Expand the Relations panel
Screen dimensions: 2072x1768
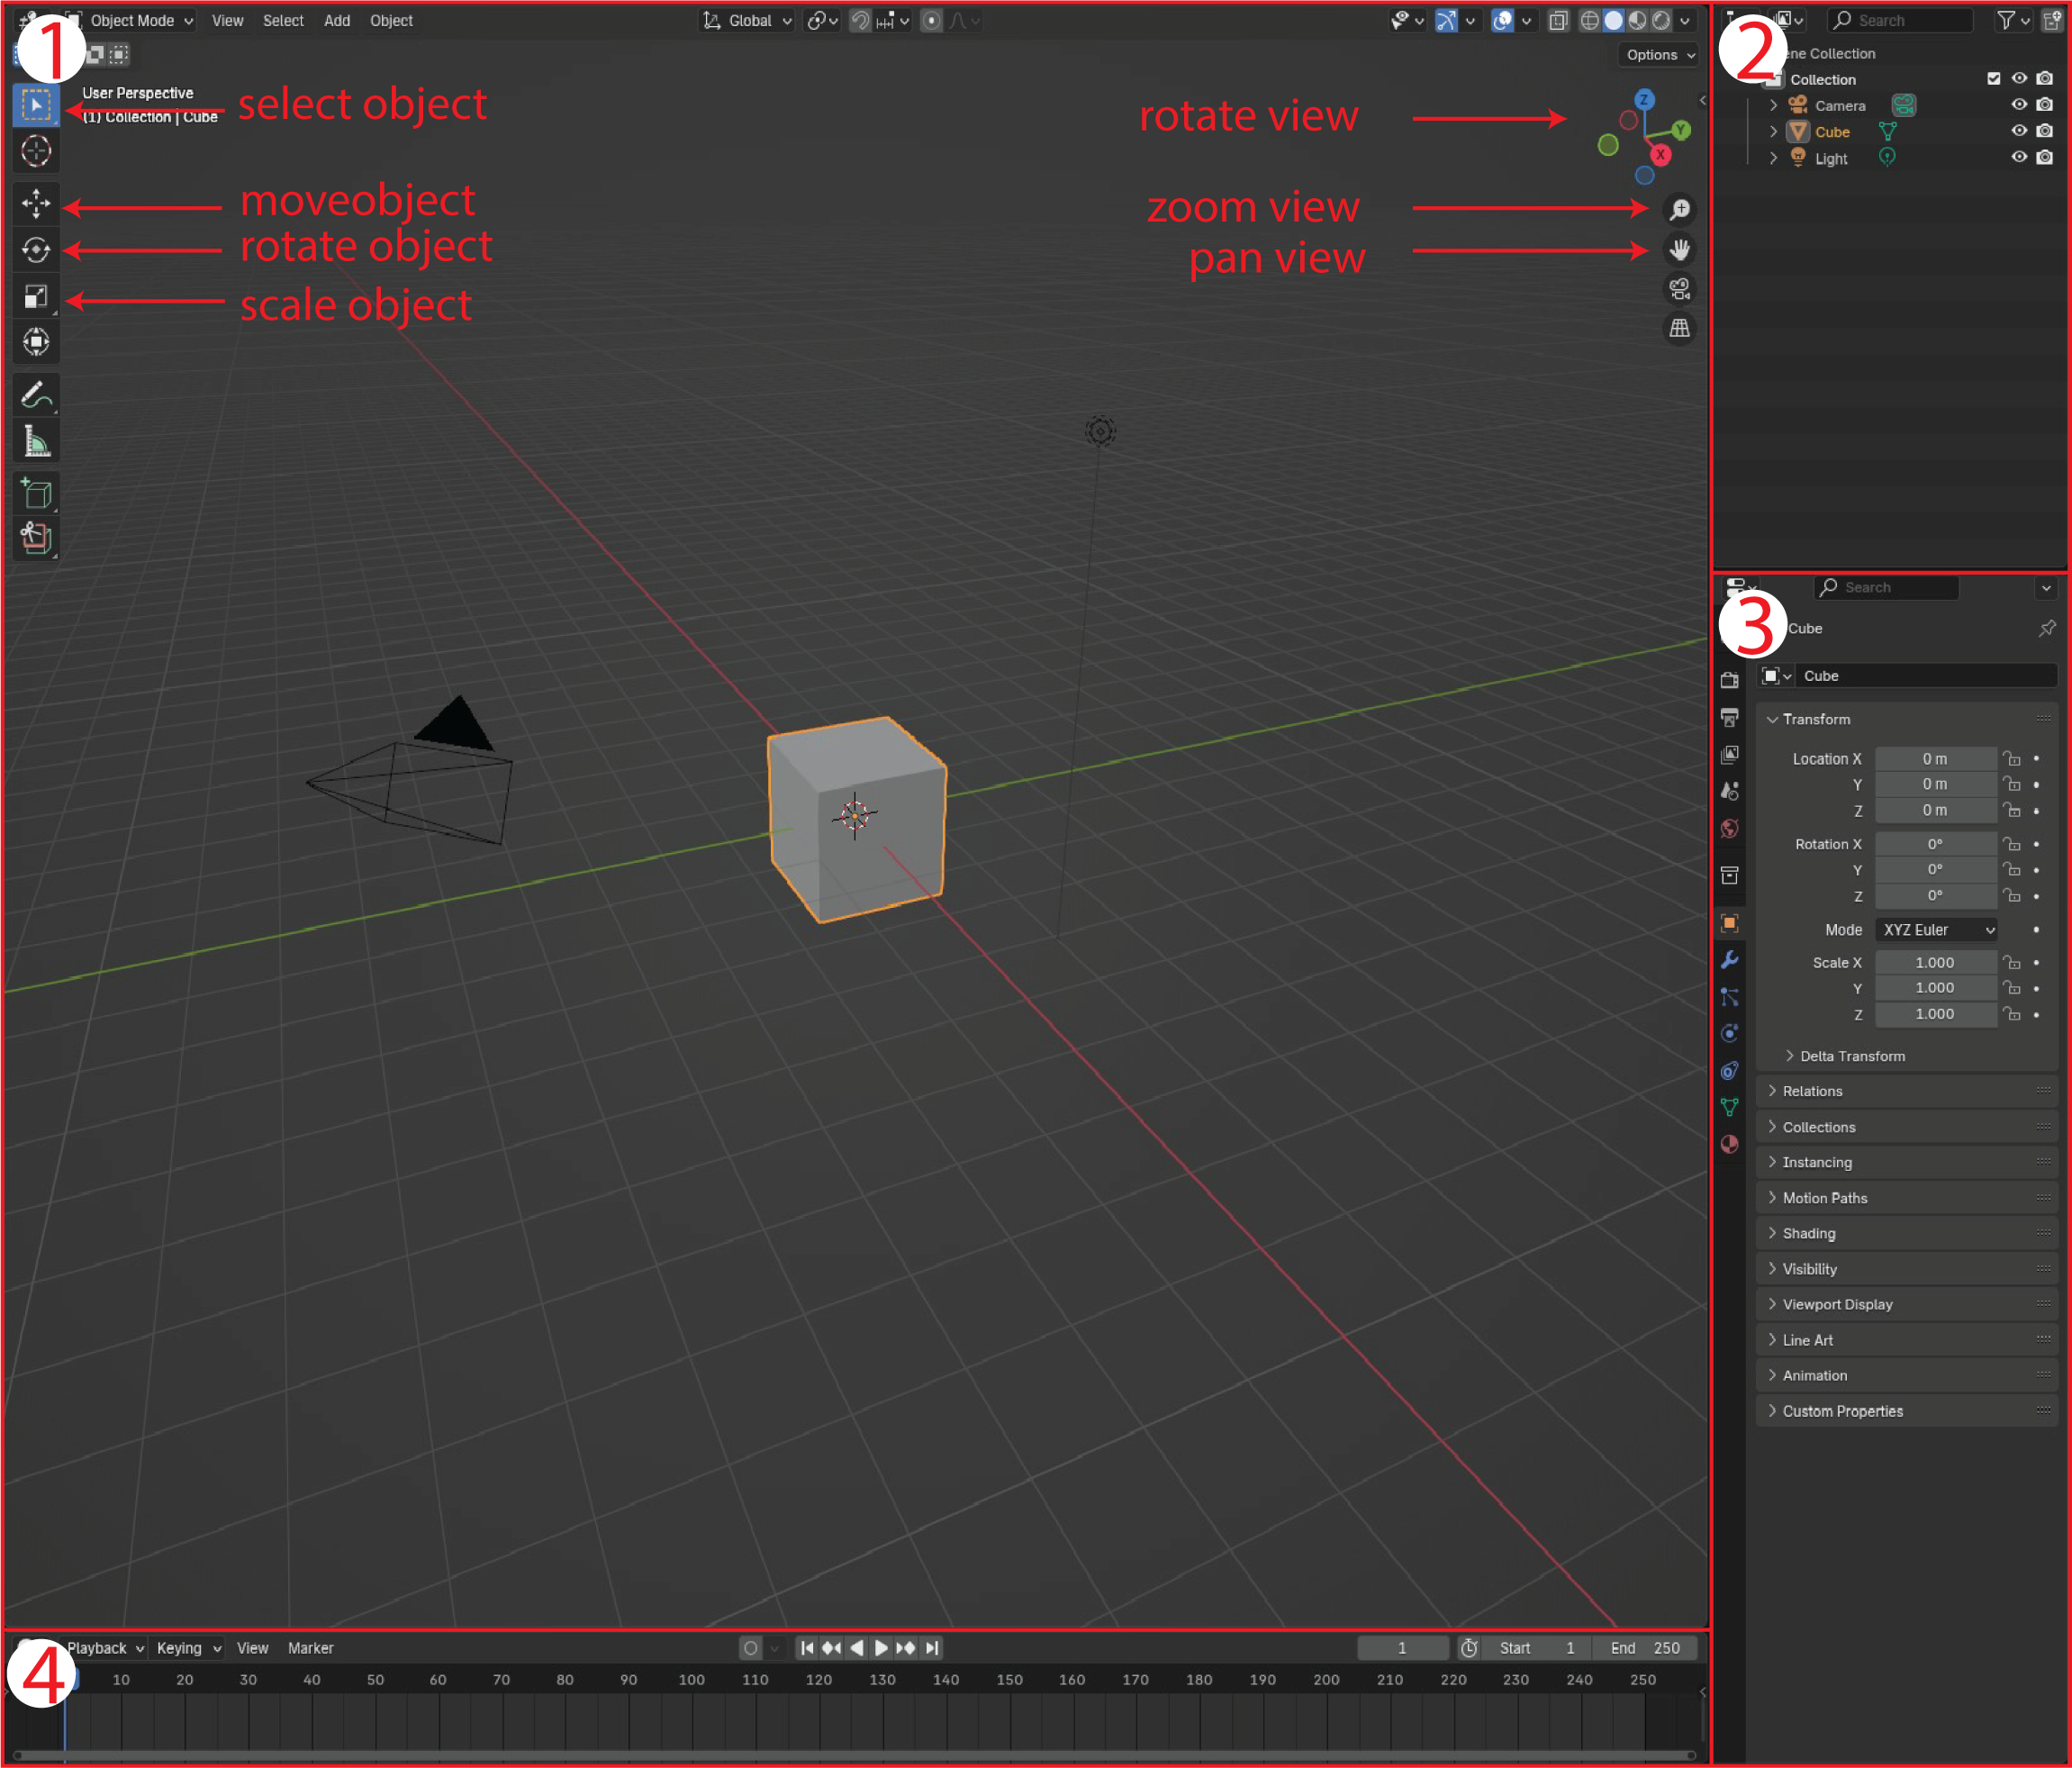[x=1907, y=1091]
